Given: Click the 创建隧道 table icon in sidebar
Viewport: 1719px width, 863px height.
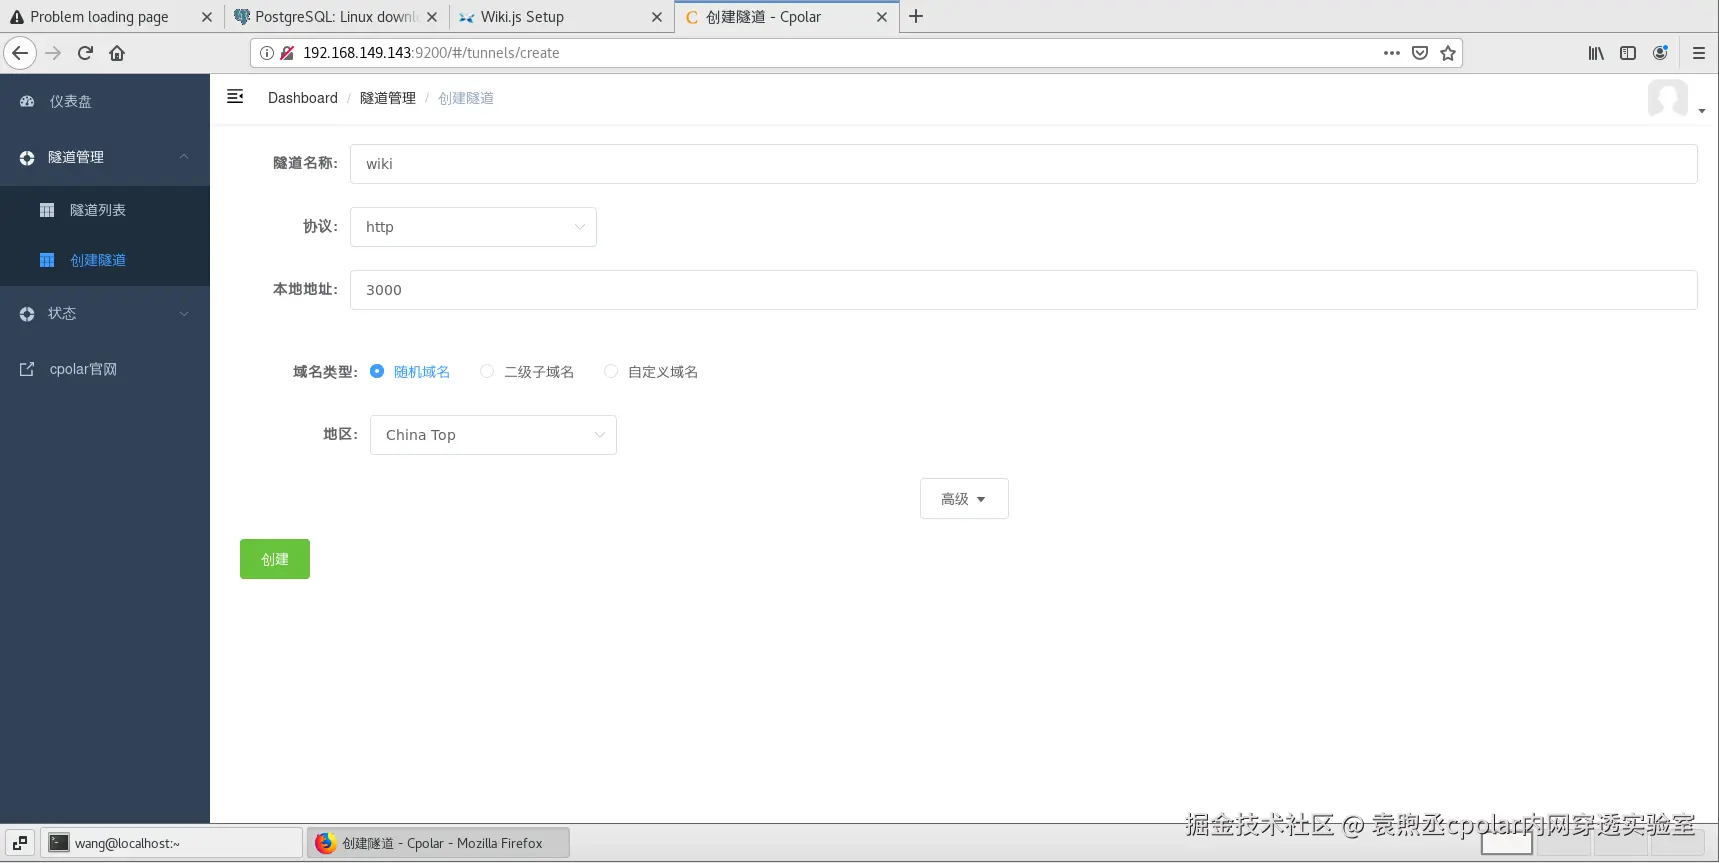Looking at the screenshot, I should pyautogui.click(x=47, y=260).
